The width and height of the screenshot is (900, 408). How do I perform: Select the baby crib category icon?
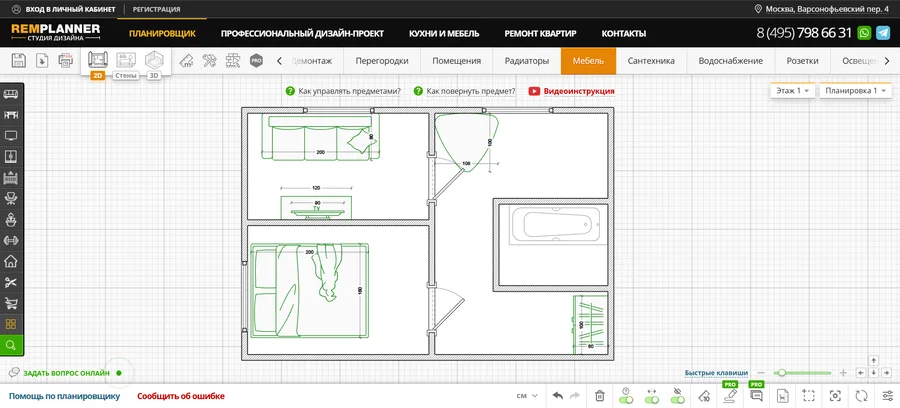[11, 178]
